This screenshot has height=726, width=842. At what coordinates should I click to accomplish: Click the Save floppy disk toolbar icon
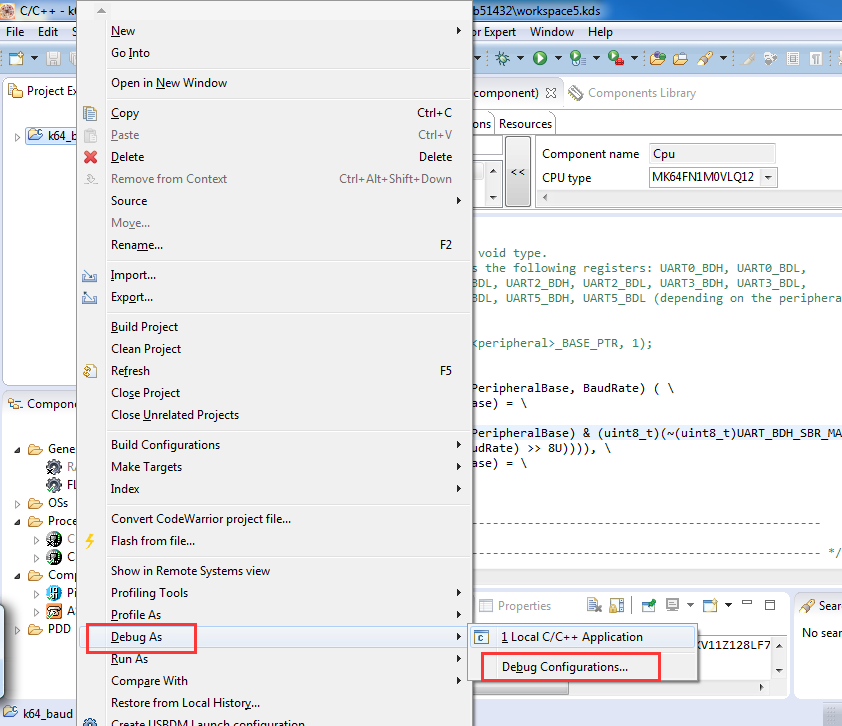(53, 58)
